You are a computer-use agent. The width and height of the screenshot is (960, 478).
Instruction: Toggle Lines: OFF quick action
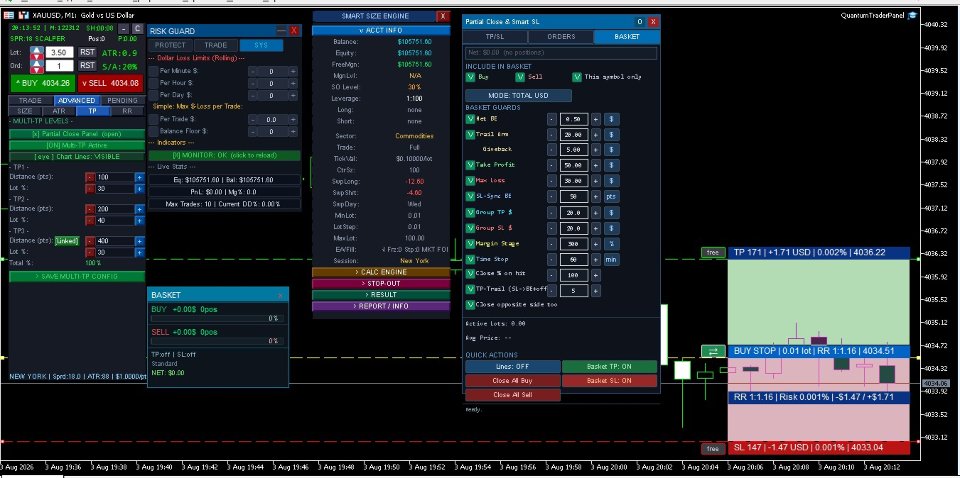point(512,367)
